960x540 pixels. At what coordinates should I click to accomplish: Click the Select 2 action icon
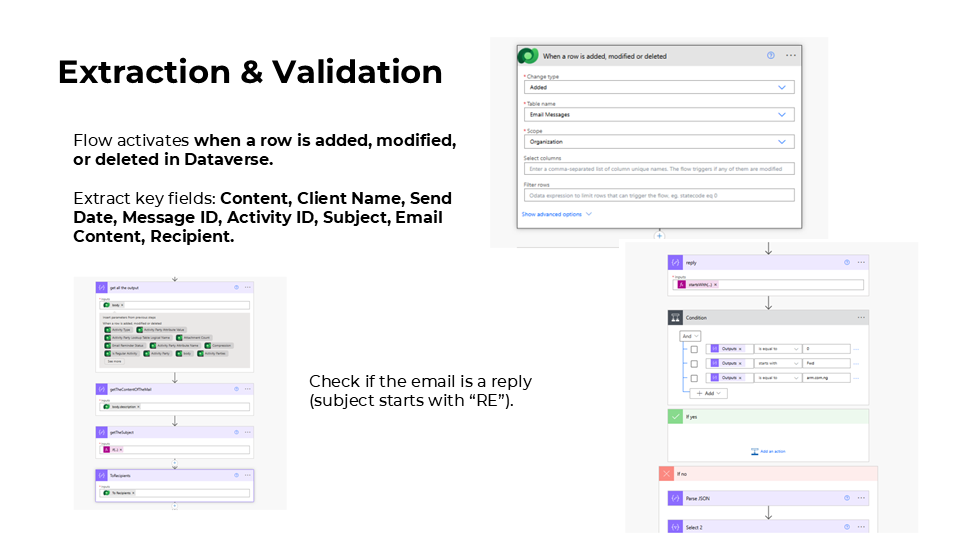click(x=675, y=527)
